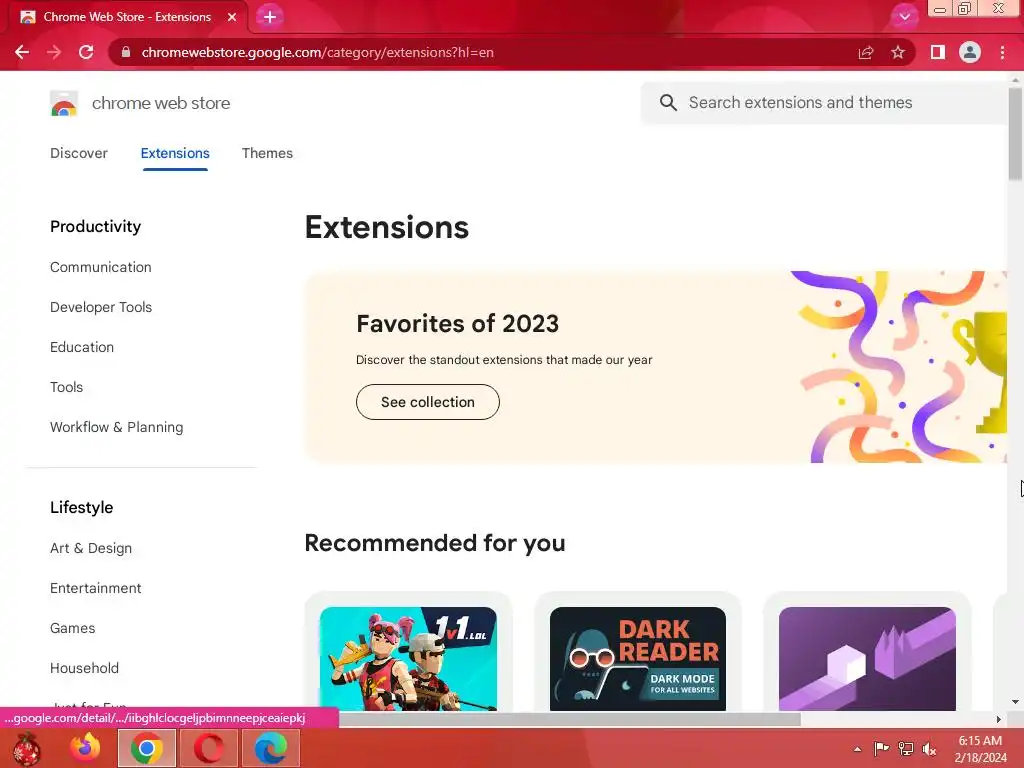Viewport: 1024px width, 768px height.
Task: Focus the Search extensions and themes field
Action: (824, 103)
